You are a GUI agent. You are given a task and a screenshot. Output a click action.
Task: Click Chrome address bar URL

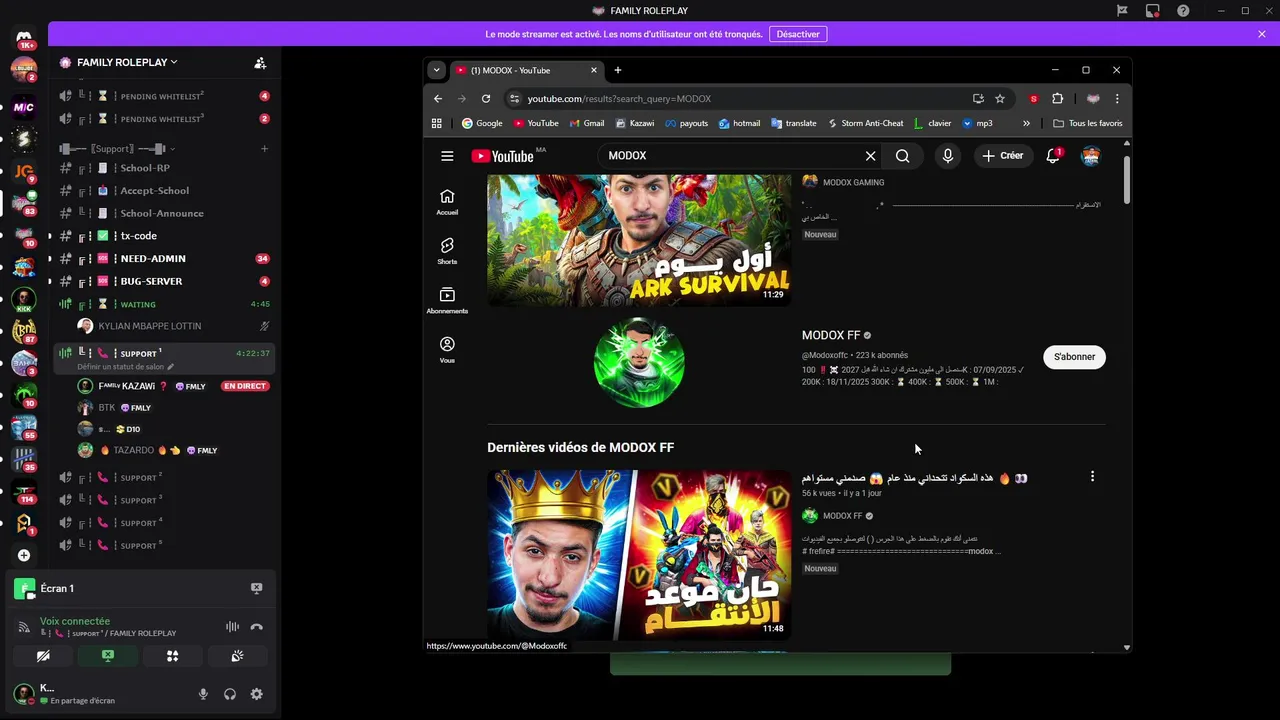point(619,99)
